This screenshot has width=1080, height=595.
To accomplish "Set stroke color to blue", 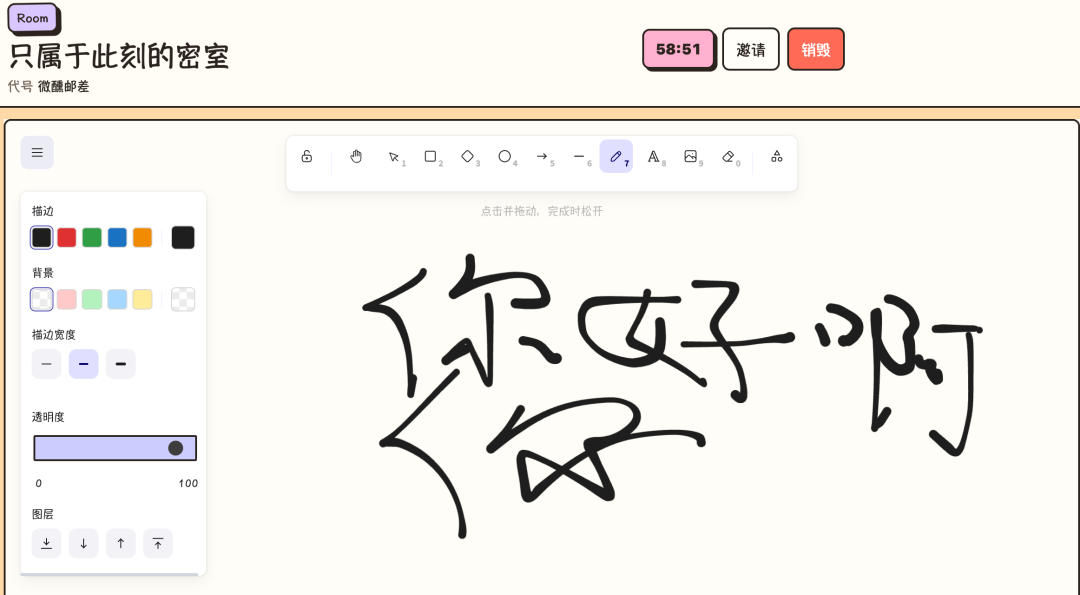I will [117, 238].
